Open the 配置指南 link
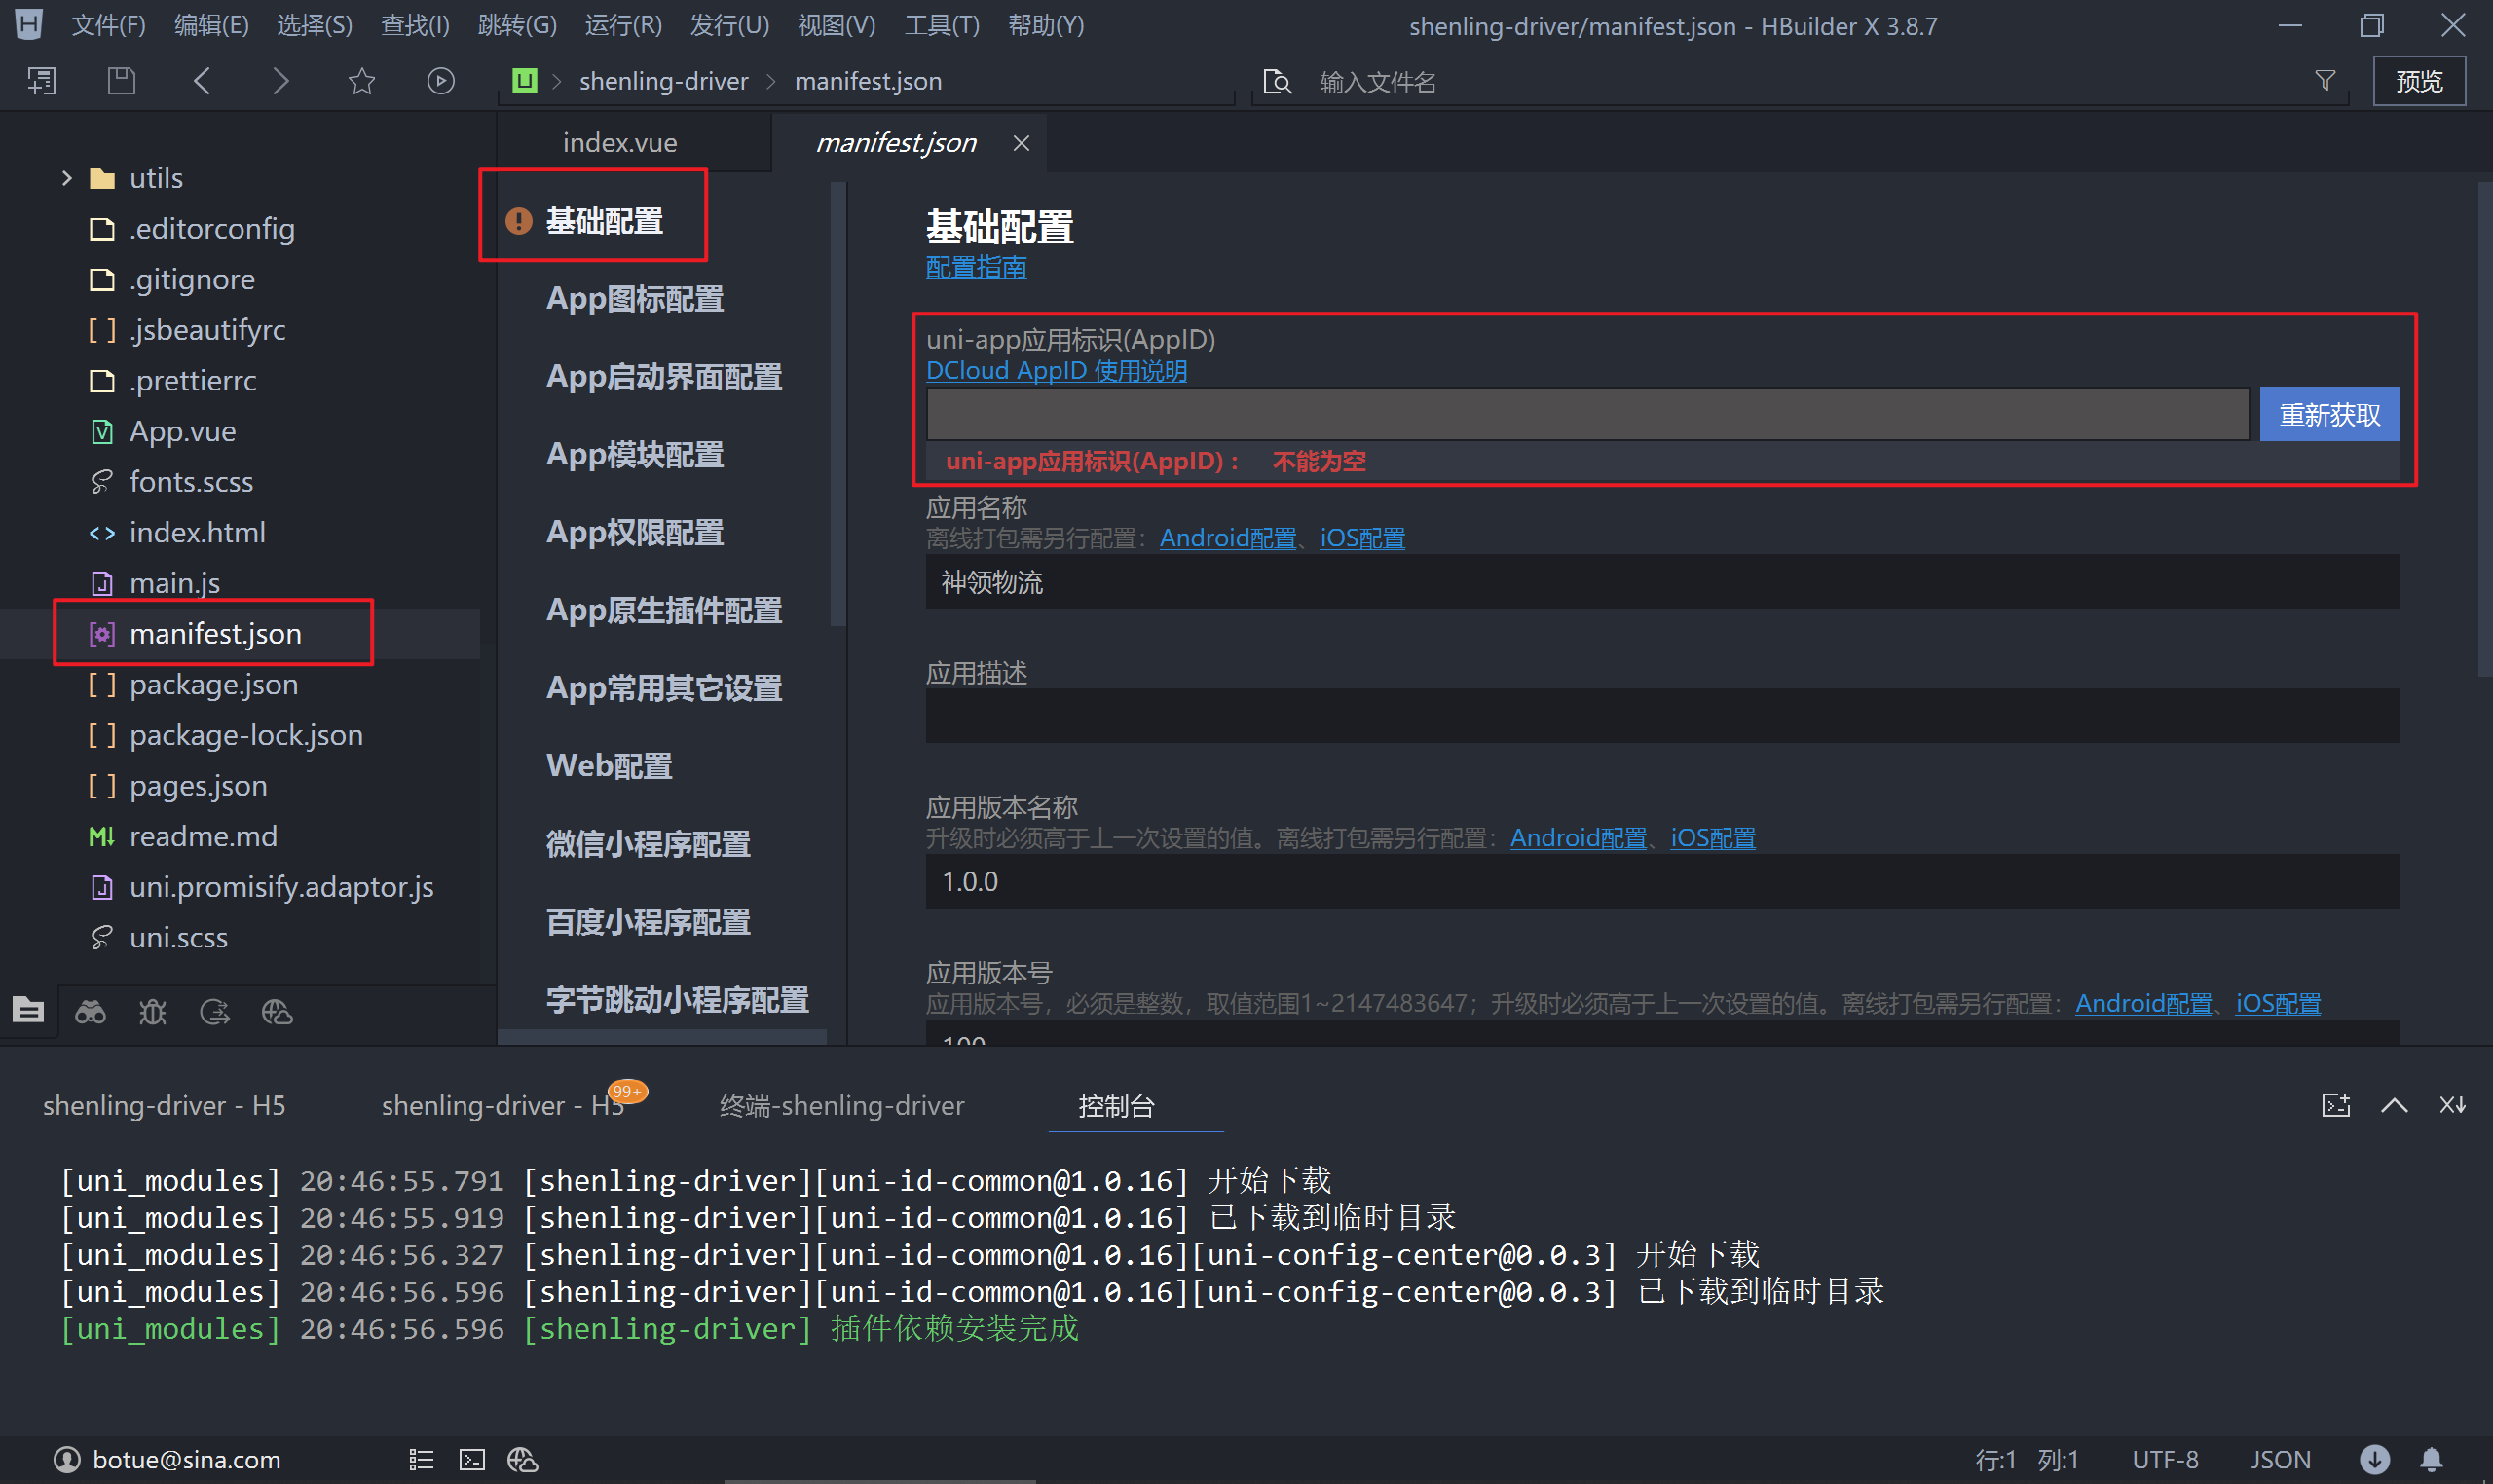Screen dimensions: 2493x1484 [976, 268]
